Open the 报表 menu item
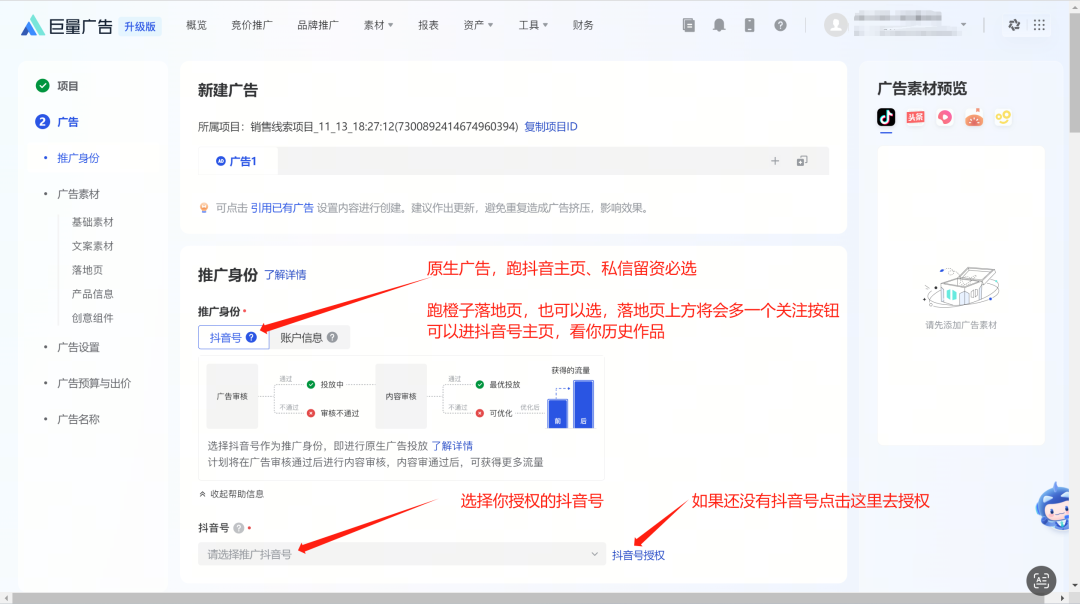This screenshot has width=1080, height=604. (x=428, y=25)
